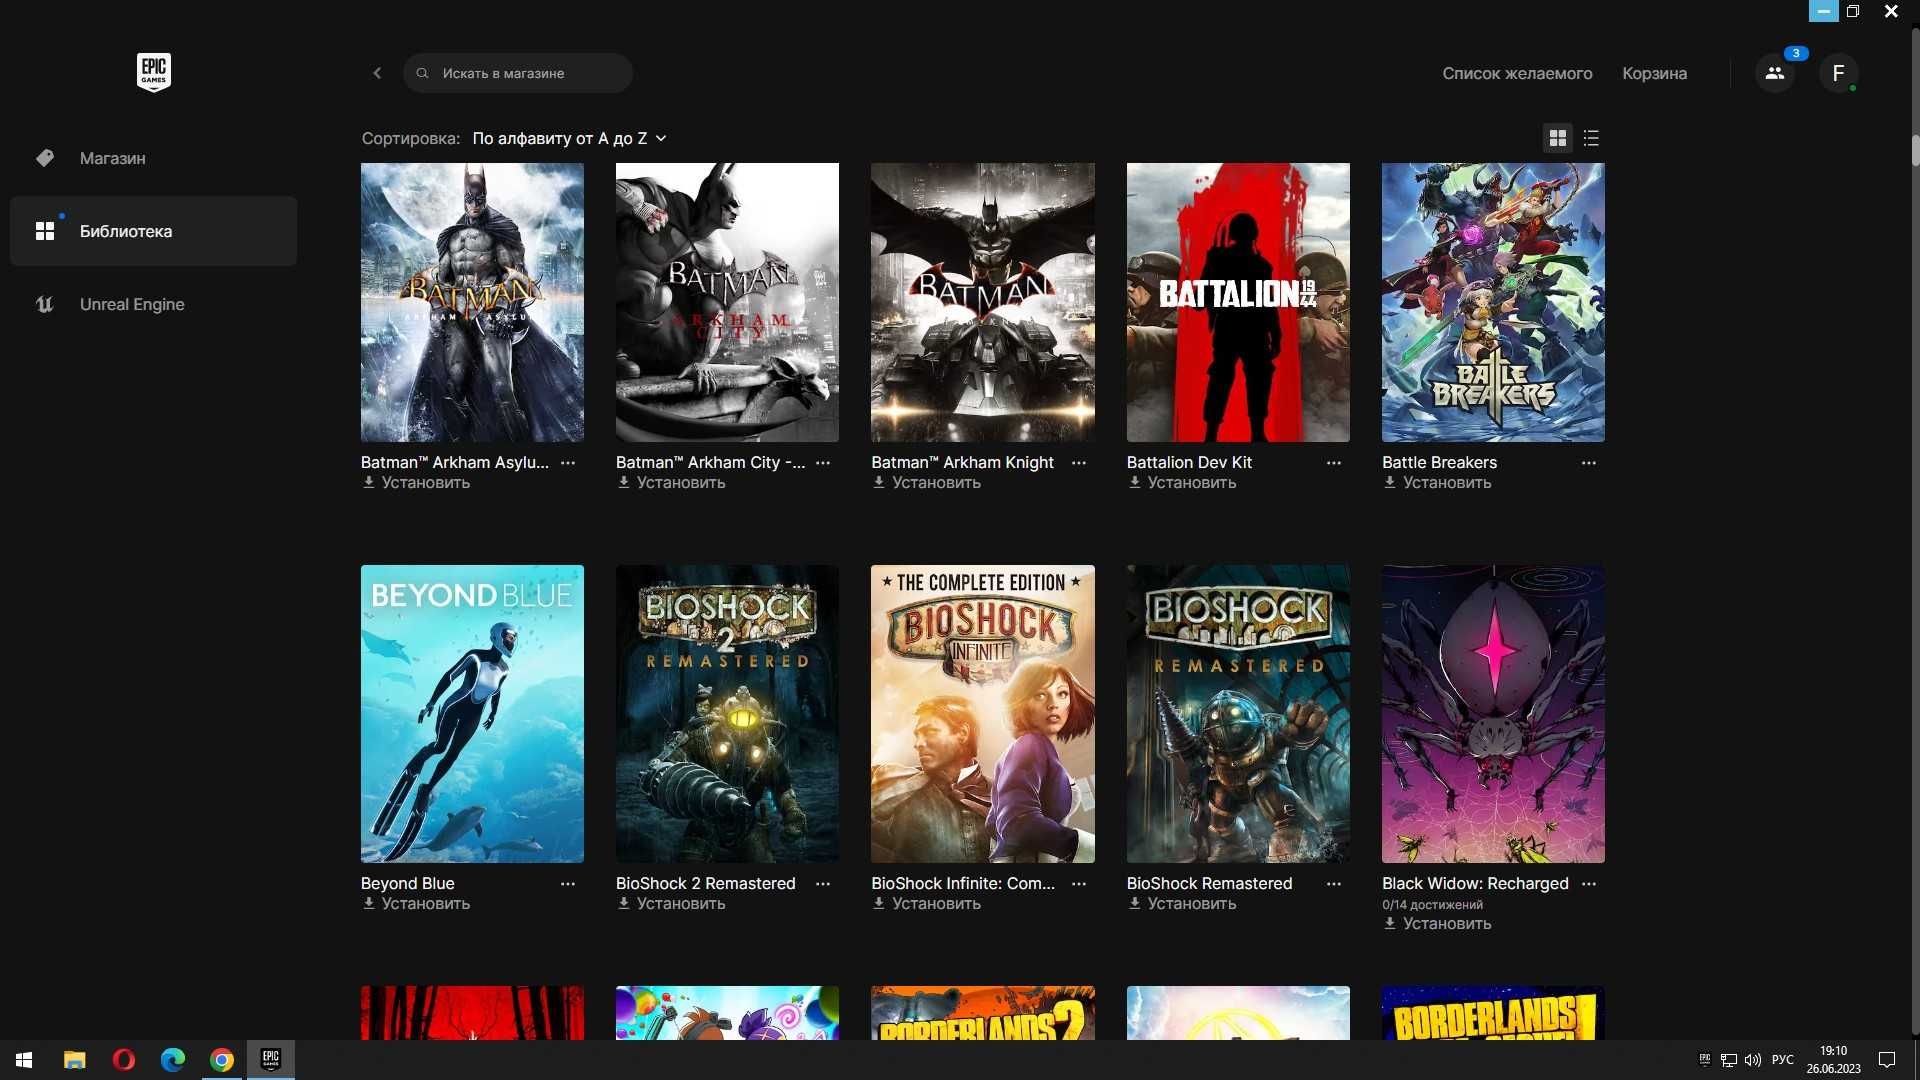Install BioShock 2 Remastered
This screenshot has height=1080, width=1920.
pyautogui.click(x=671, y=903)
